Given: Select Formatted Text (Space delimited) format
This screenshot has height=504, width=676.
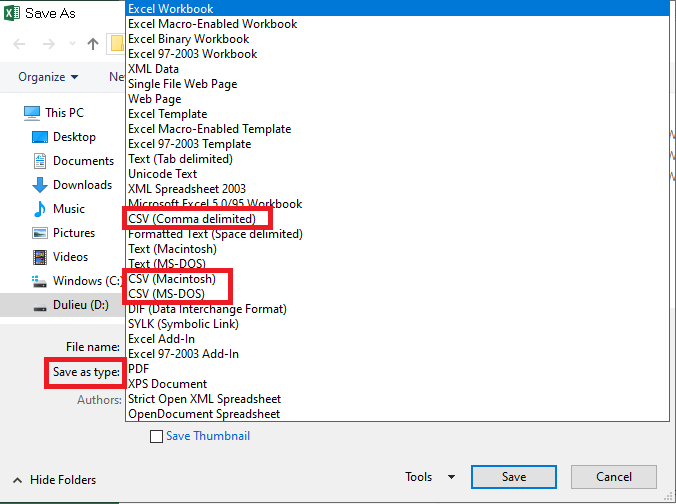Looking at the screenshot, I should [397, 234].
